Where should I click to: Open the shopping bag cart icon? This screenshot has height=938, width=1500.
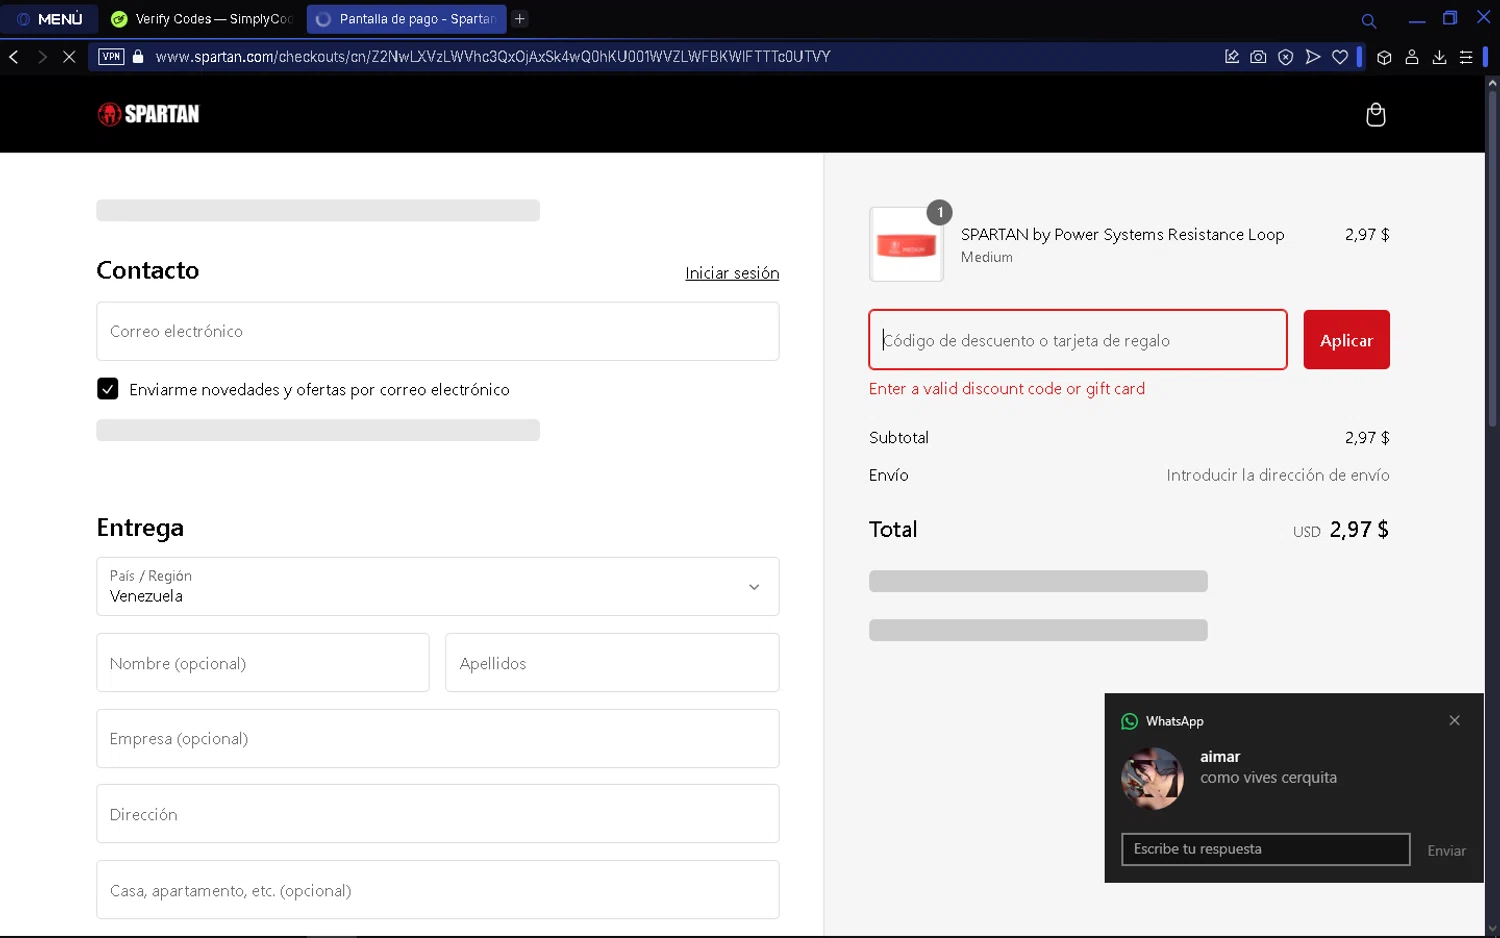coord(1375,115)
